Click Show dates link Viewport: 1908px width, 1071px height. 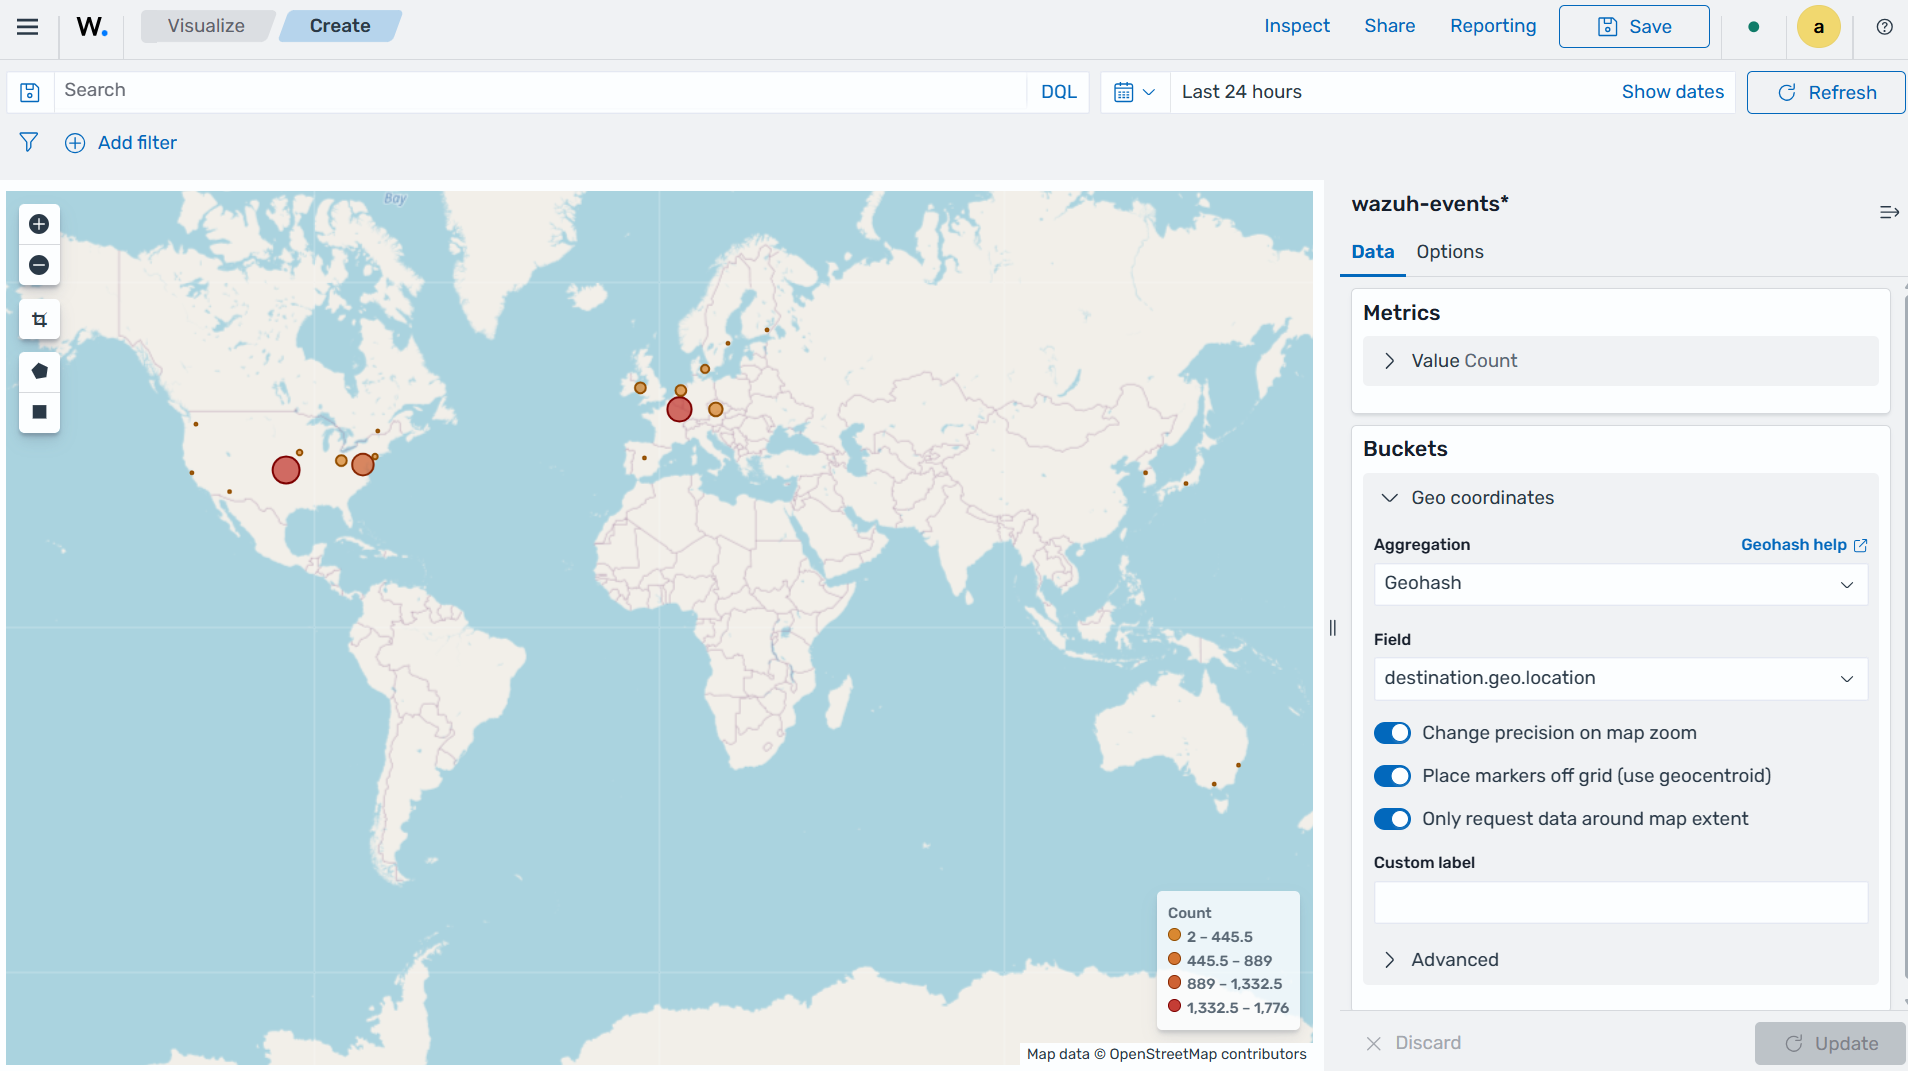1672,92
